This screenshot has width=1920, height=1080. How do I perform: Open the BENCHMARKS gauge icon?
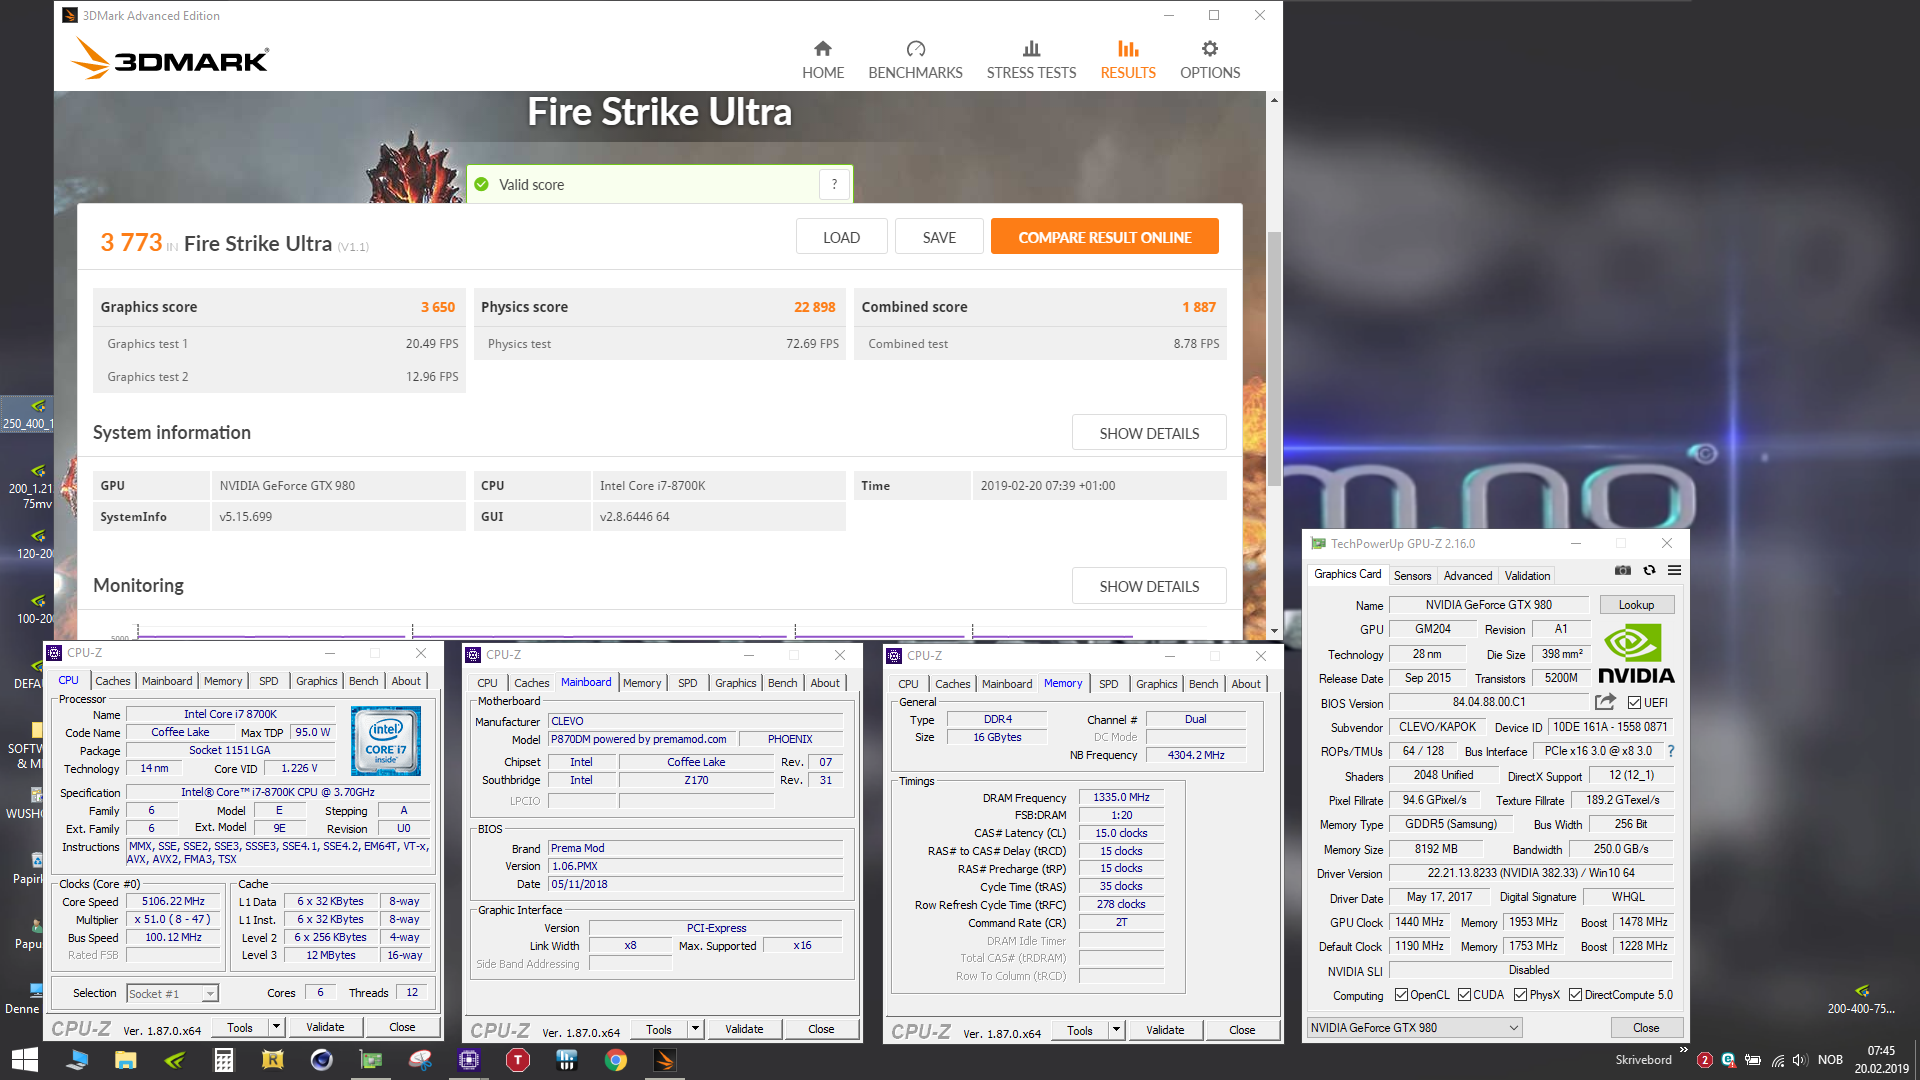[915, 49]
